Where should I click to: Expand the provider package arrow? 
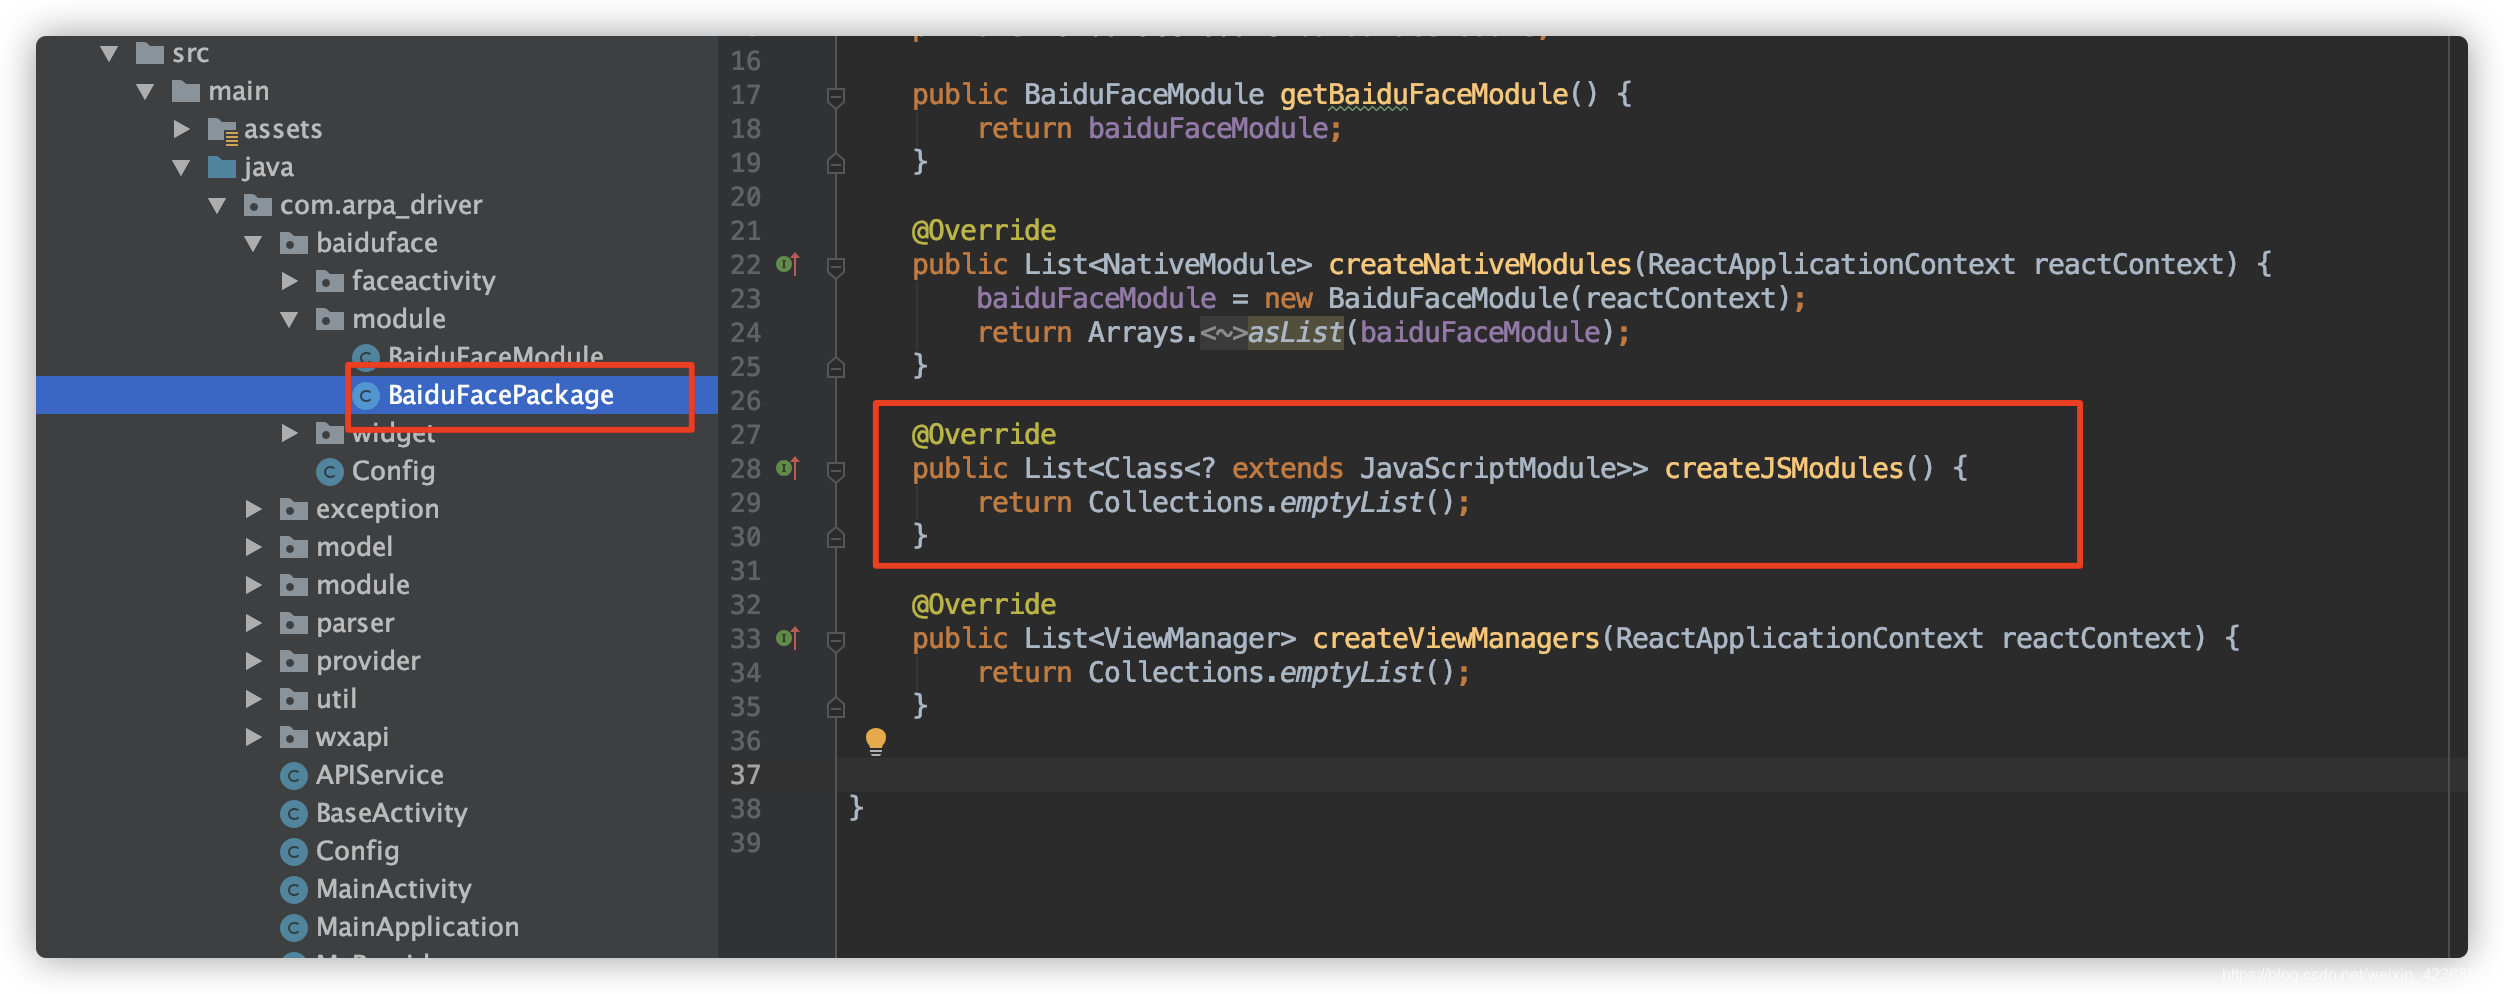tap(254, 661)
